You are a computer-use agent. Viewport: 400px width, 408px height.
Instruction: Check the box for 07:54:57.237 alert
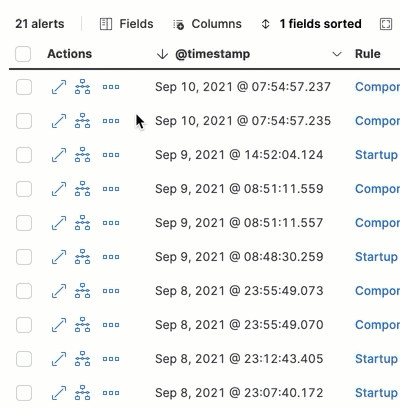24,87
